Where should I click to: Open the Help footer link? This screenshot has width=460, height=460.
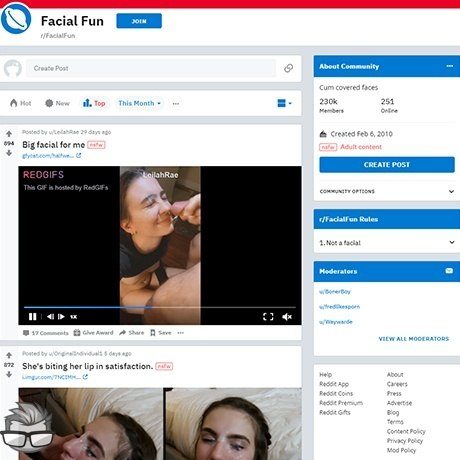tap(325, 374)
